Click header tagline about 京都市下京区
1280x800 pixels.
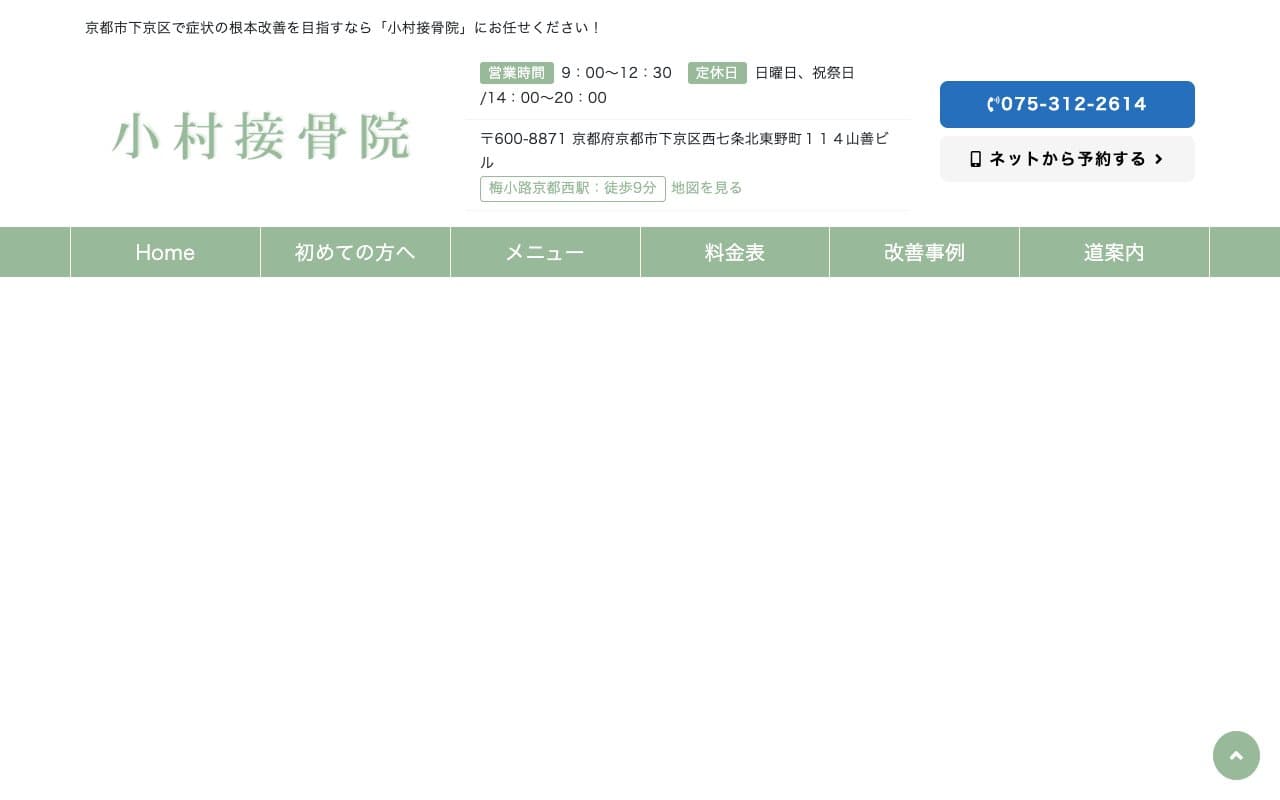coord(343,28)
